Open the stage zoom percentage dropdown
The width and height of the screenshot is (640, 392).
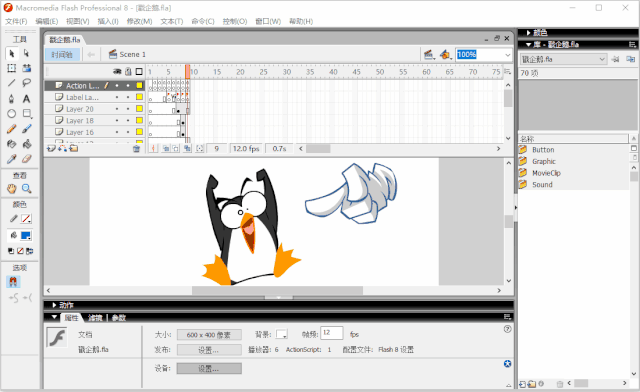pyautogui.click(x=508, y=55)
